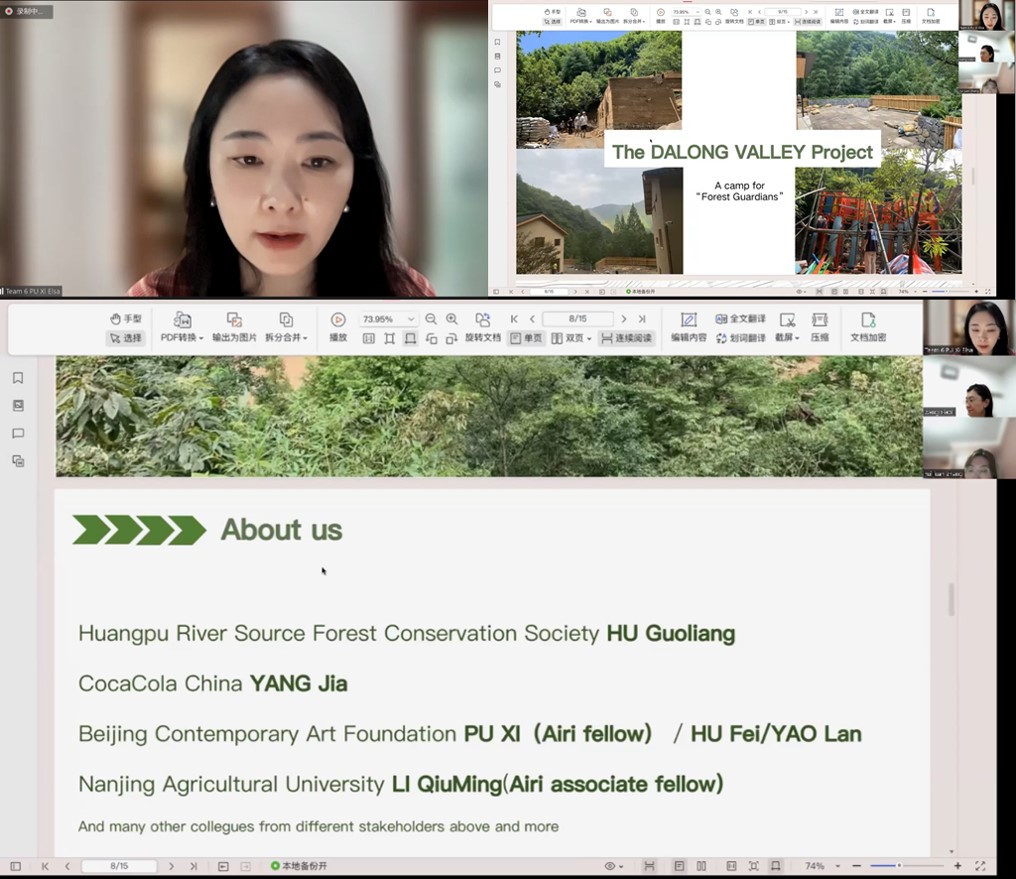Image resolution: width=1016 pixels, height=879 pixels.
Task: Click the 8/15 page number field in the status bar
Action: (x=119, y=866)
